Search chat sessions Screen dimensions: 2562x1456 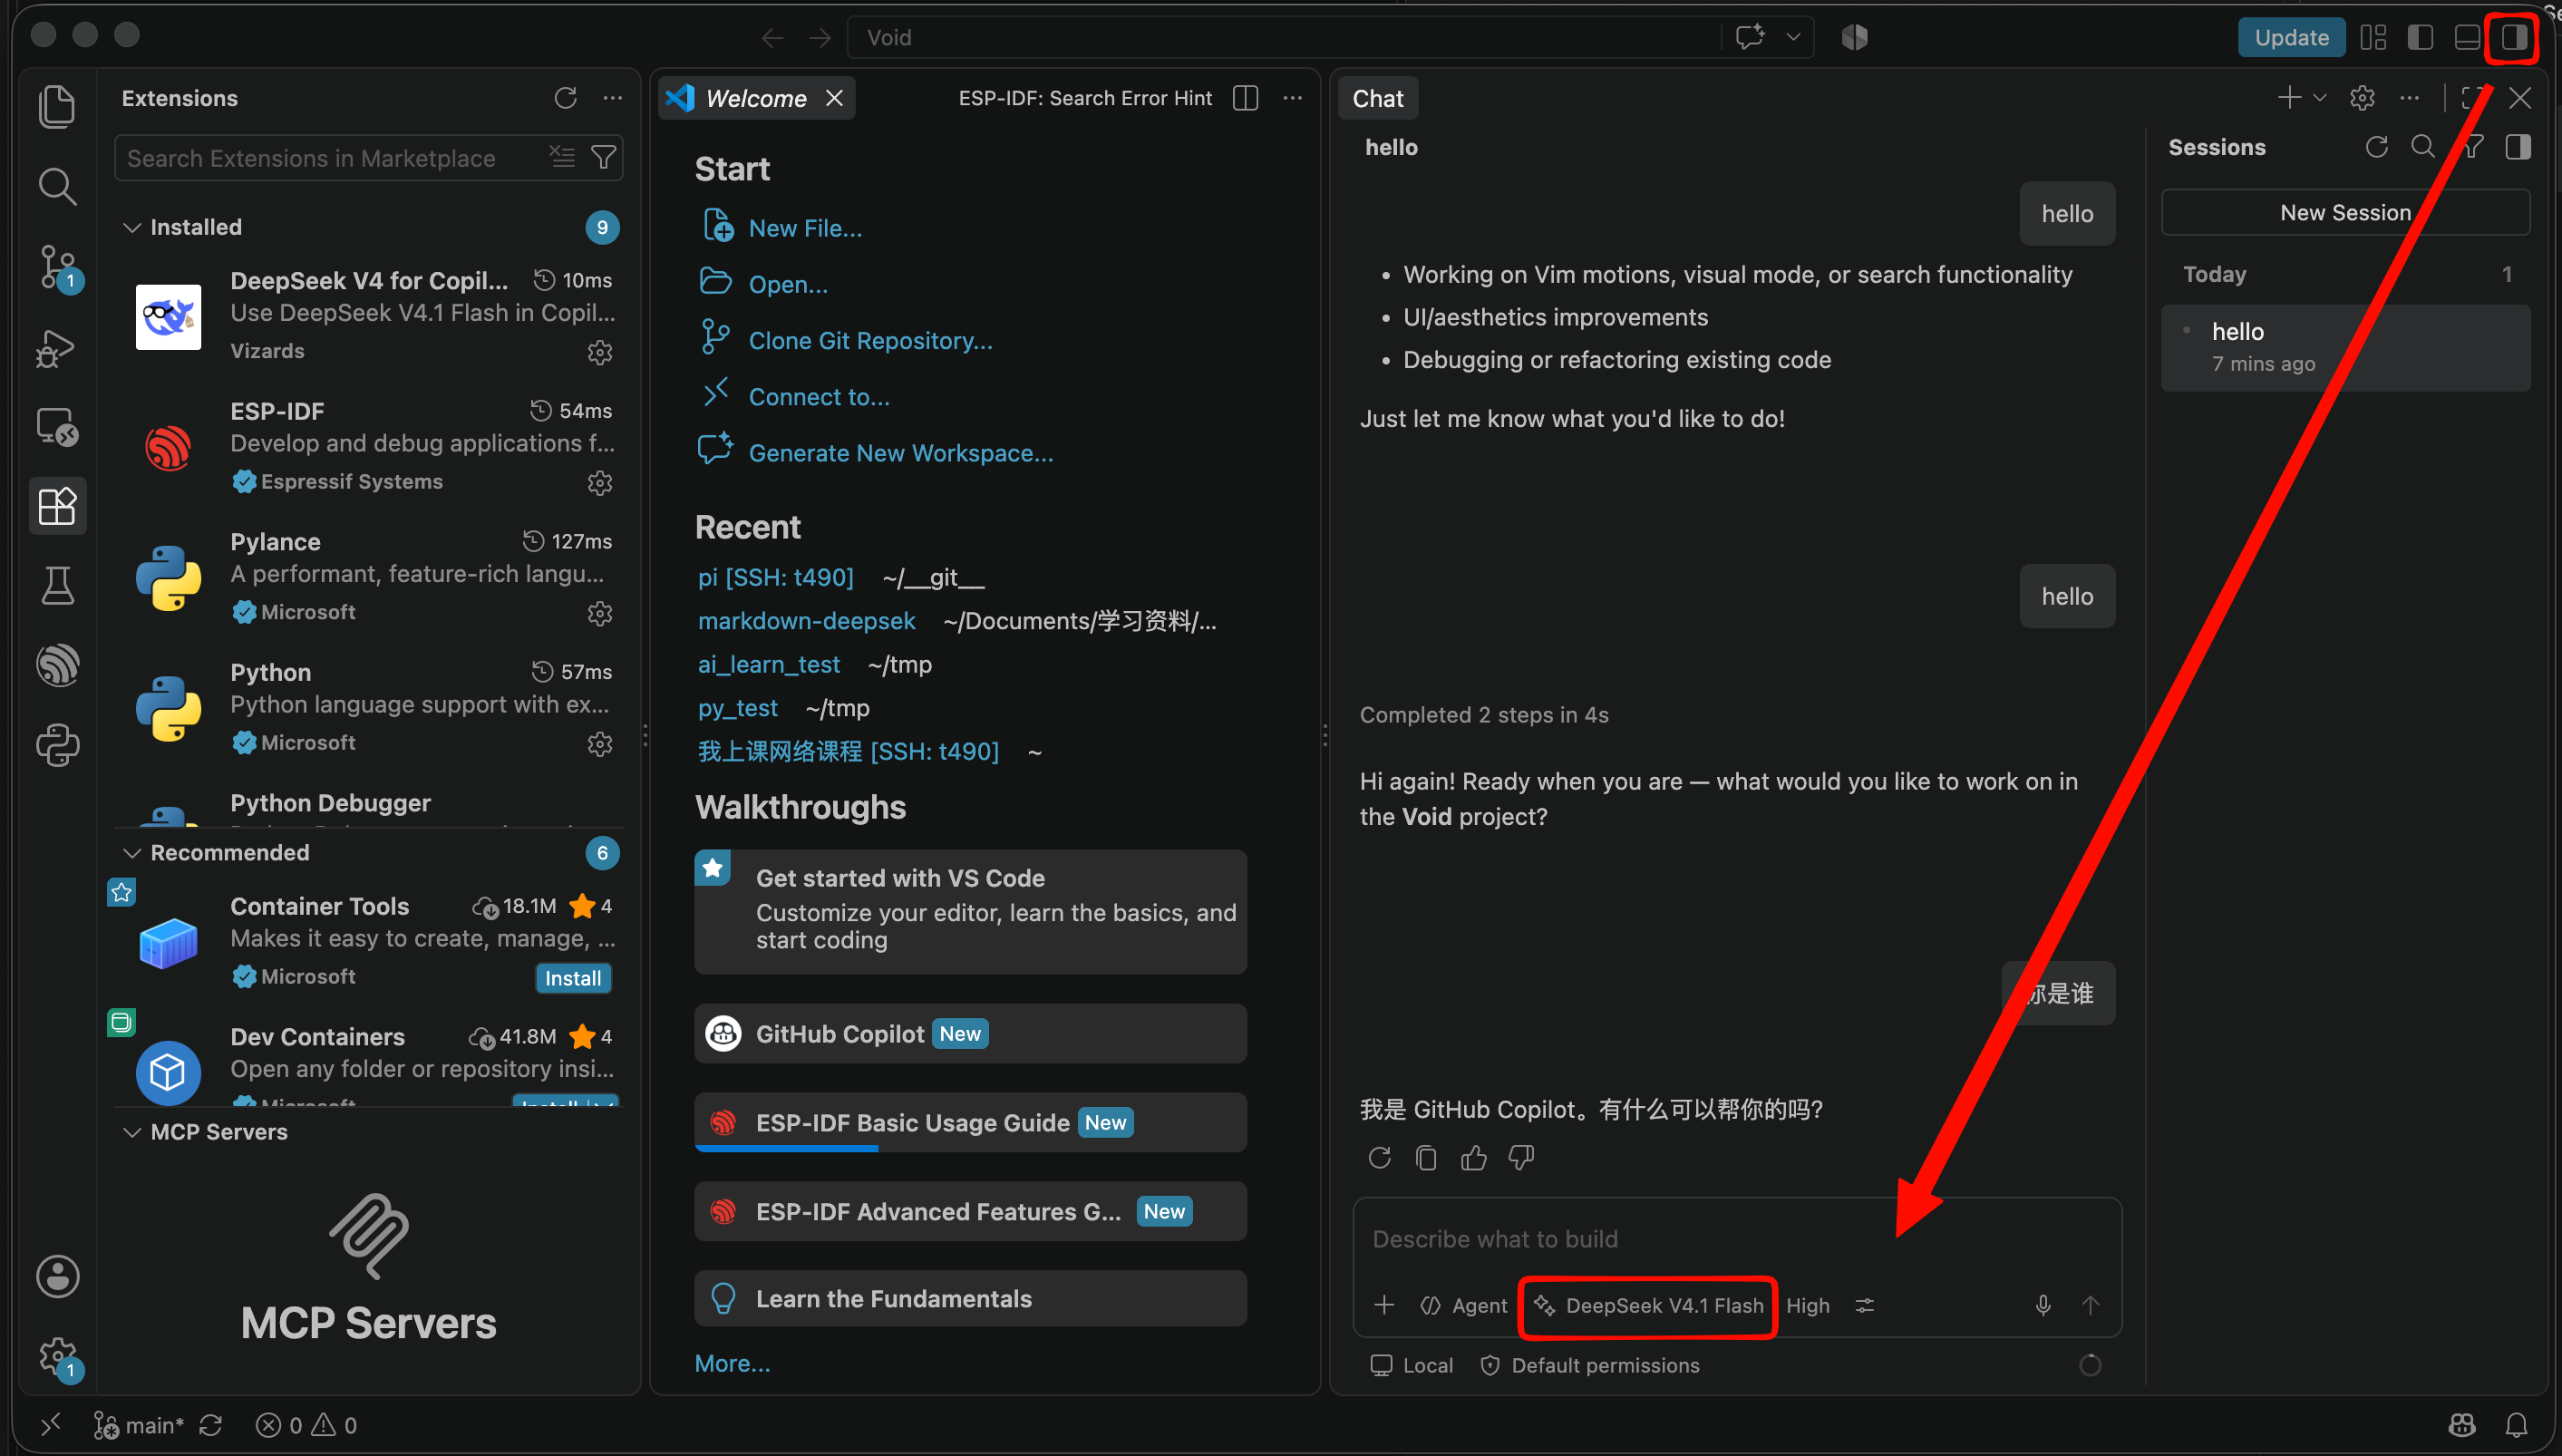pyautogui.click(x=2423, y=147)
